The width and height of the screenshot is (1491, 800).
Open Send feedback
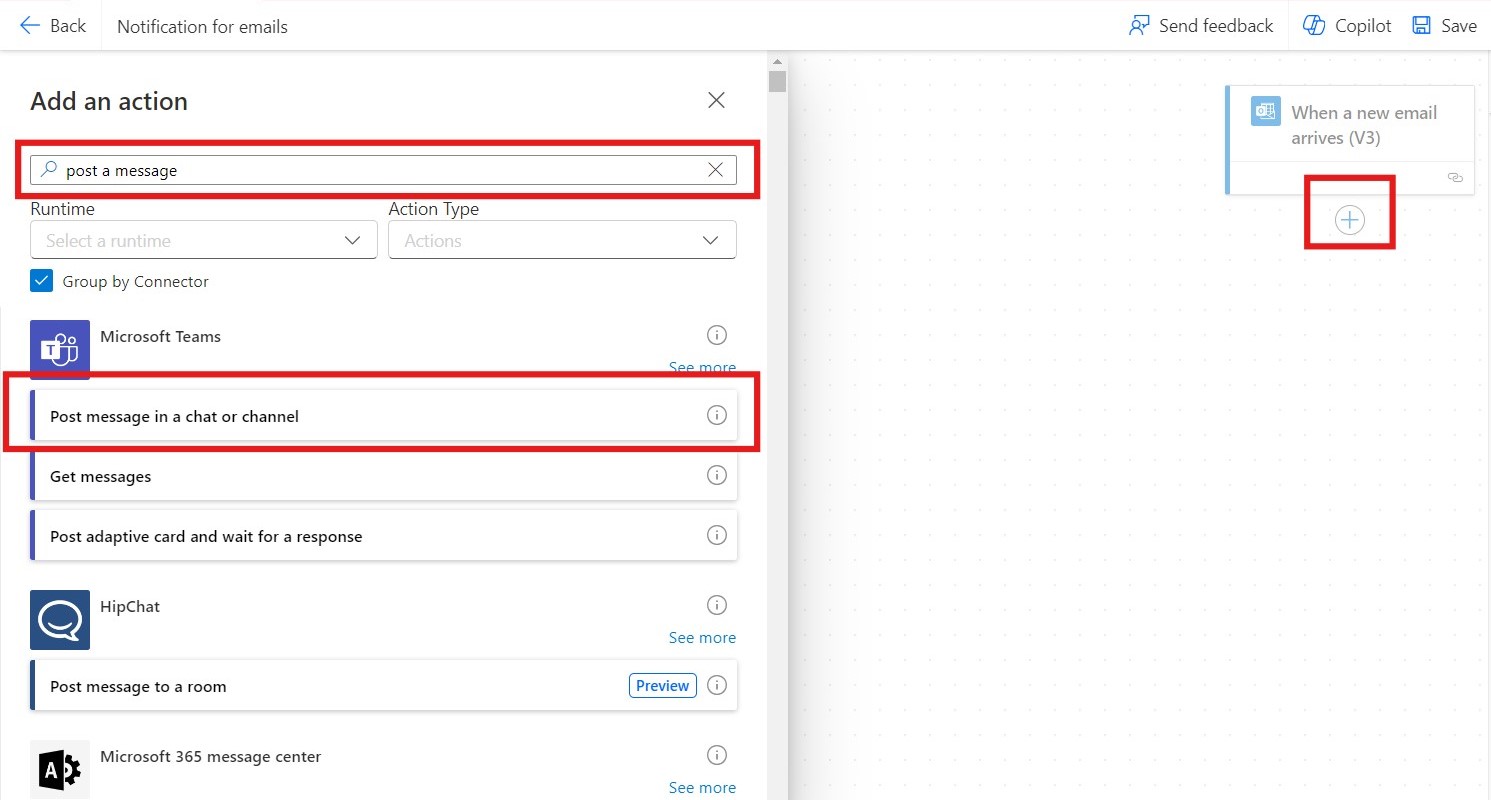click(1200, 26)
